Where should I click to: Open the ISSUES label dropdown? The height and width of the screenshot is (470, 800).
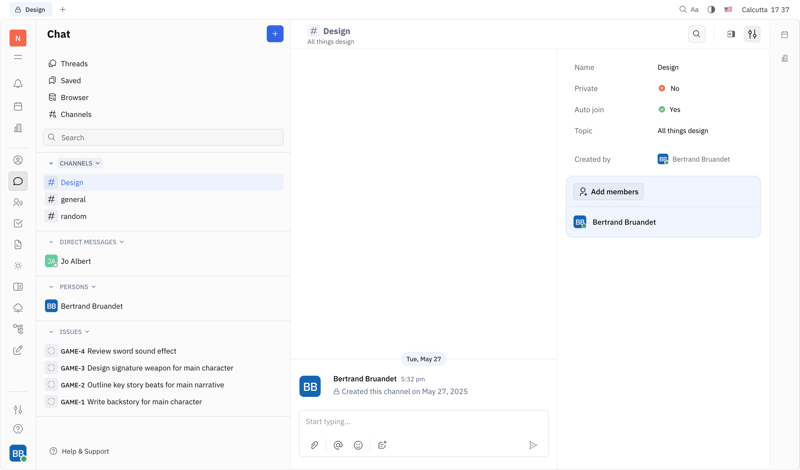pos(74,332)
